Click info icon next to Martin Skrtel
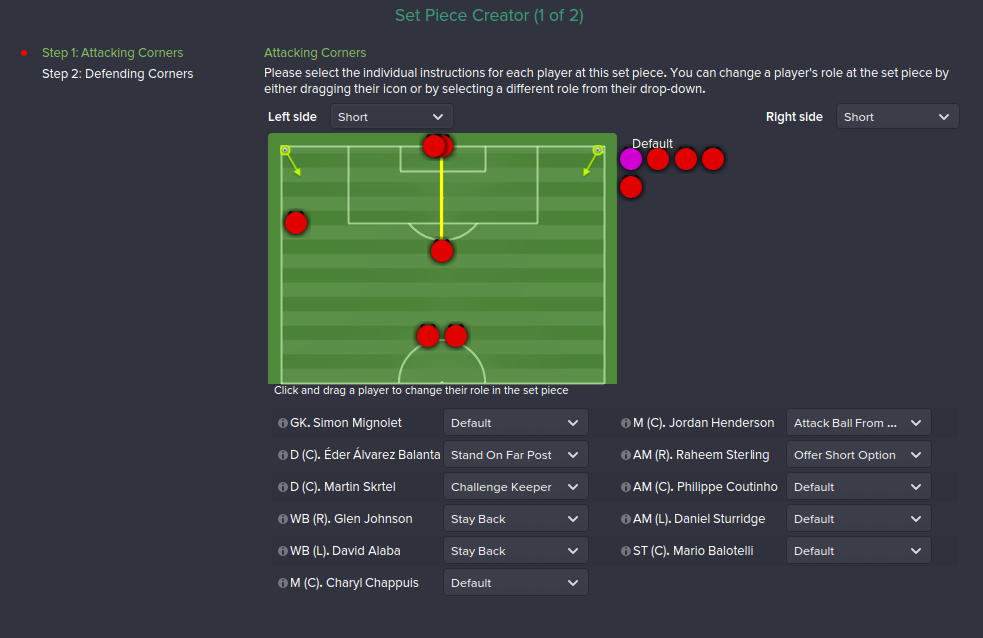The width and height of the screenshot is (983, 638). tap(283, 487)
